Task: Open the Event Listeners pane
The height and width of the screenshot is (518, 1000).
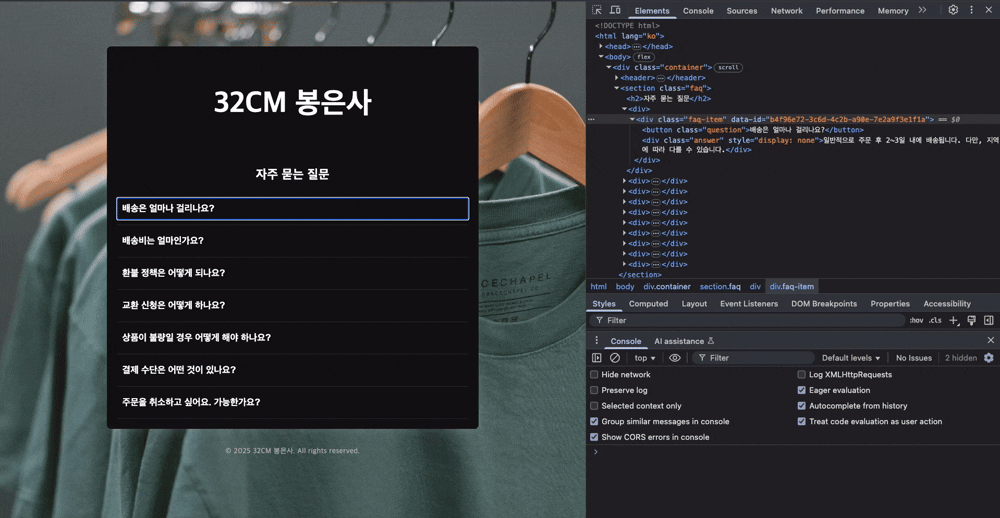Action: coord(749,304)
